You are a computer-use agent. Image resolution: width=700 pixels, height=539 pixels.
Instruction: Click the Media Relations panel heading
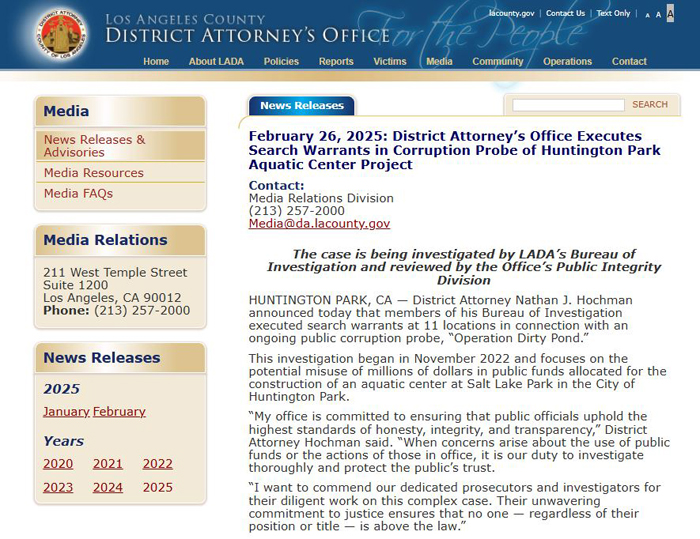point(120,240)
